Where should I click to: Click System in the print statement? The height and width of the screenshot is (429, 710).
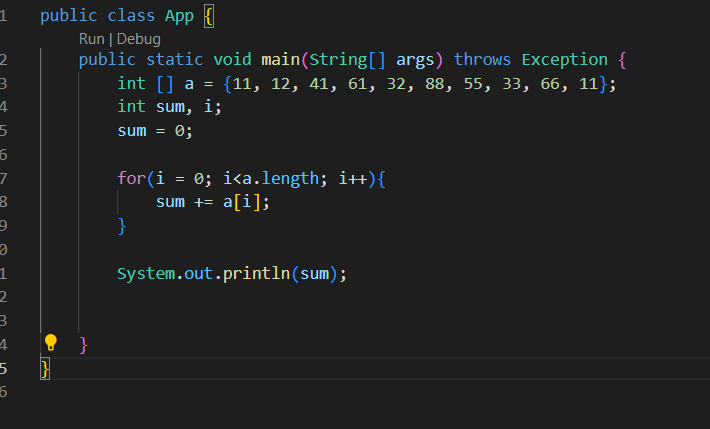click(146, 274)
